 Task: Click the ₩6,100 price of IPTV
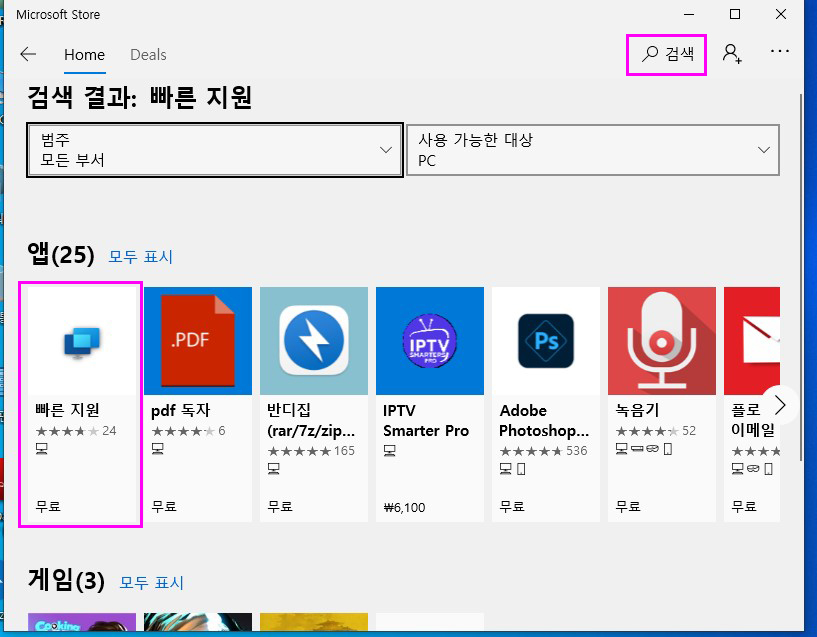pyautogui.click(x=404, y=507)
